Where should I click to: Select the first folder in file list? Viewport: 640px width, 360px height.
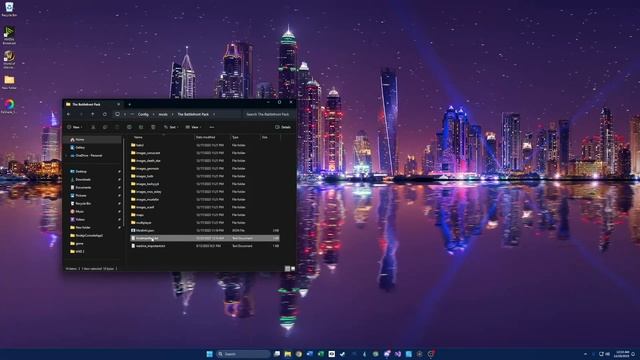205,145
